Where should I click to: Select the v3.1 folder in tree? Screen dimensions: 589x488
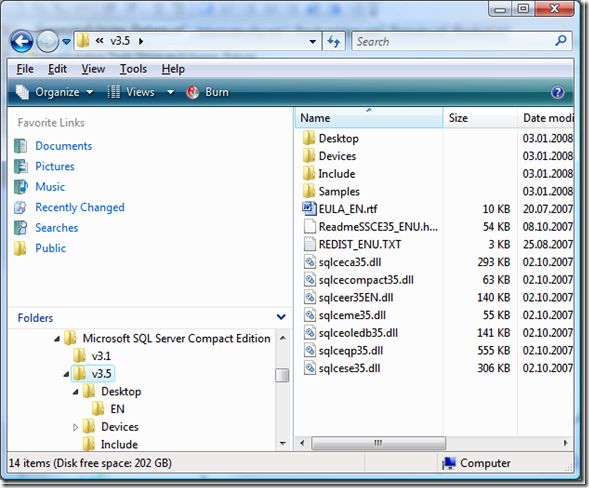tap(101, 356)
